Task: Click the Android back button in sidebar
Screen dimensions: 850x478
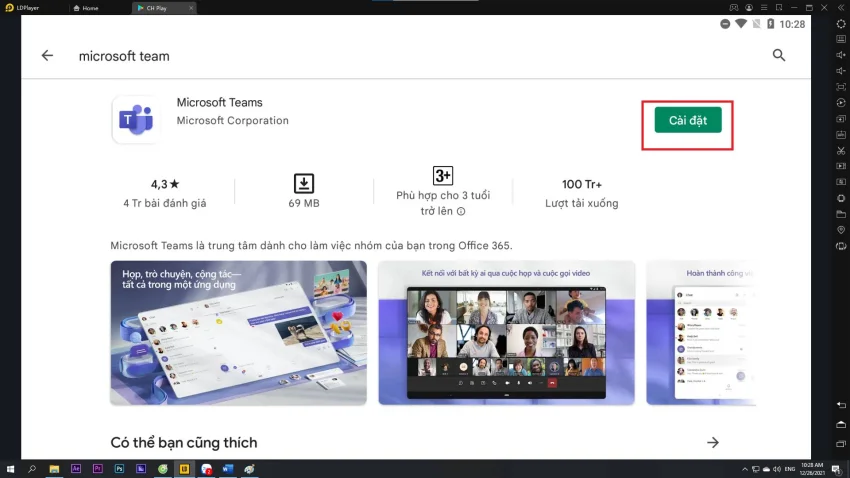Action: 841,405
